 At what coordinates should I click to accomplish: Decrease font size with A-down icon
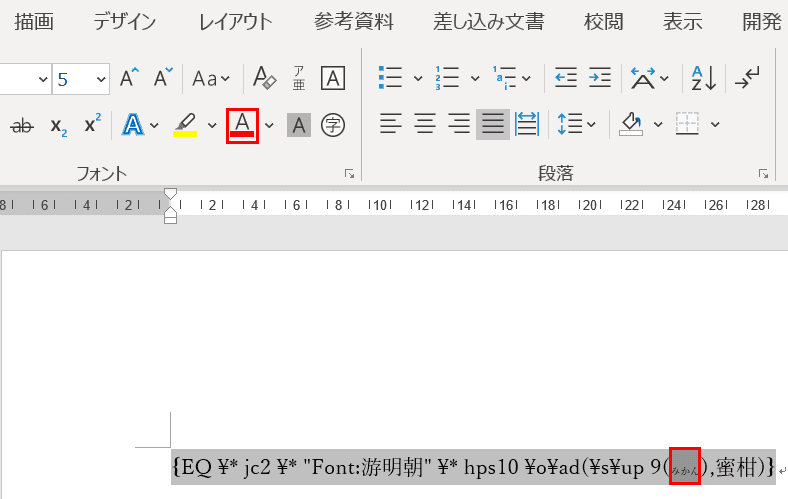click(163, 78)
